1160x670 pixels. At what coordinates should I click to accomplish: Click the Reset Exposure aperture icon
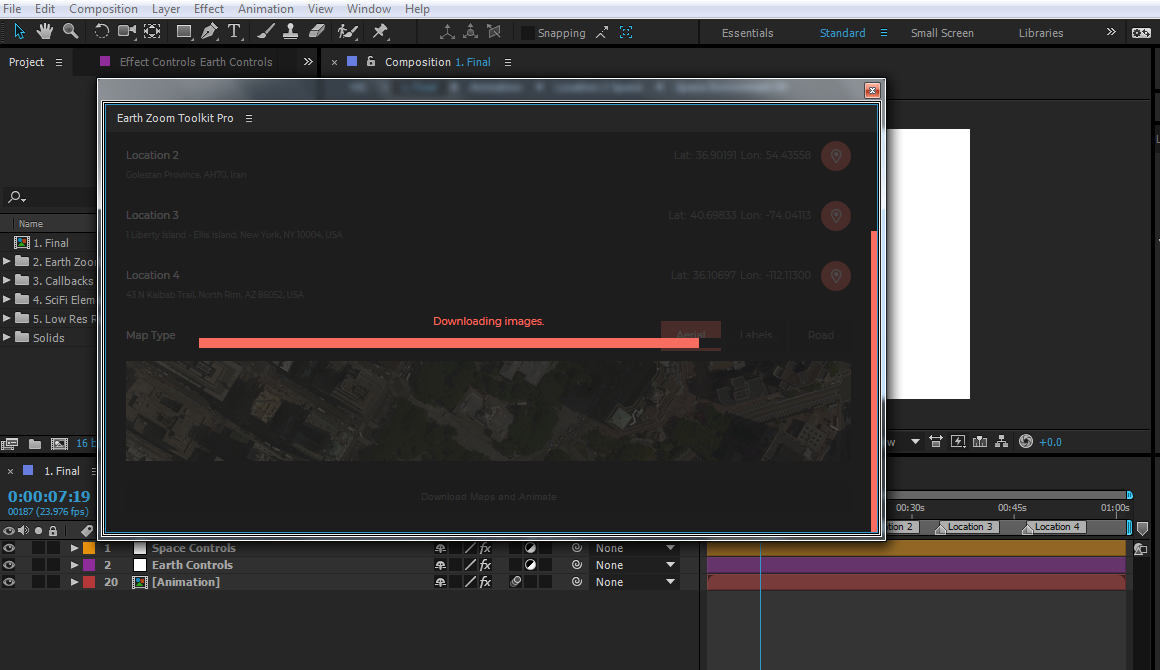(x=1025, y=441)
